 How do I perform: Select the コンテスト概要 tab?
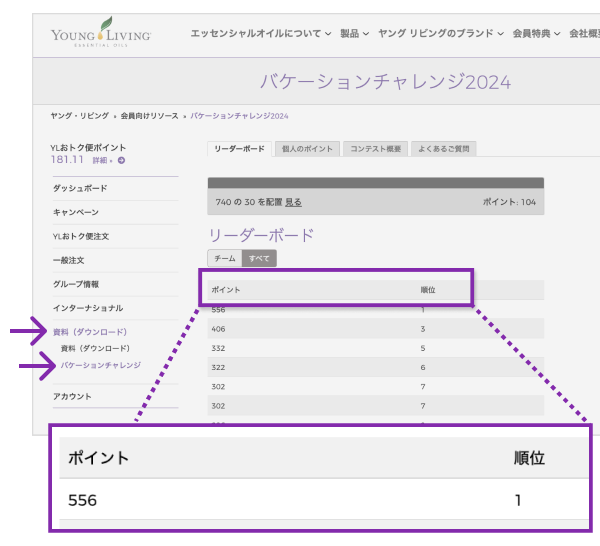(x=375, y=149)
